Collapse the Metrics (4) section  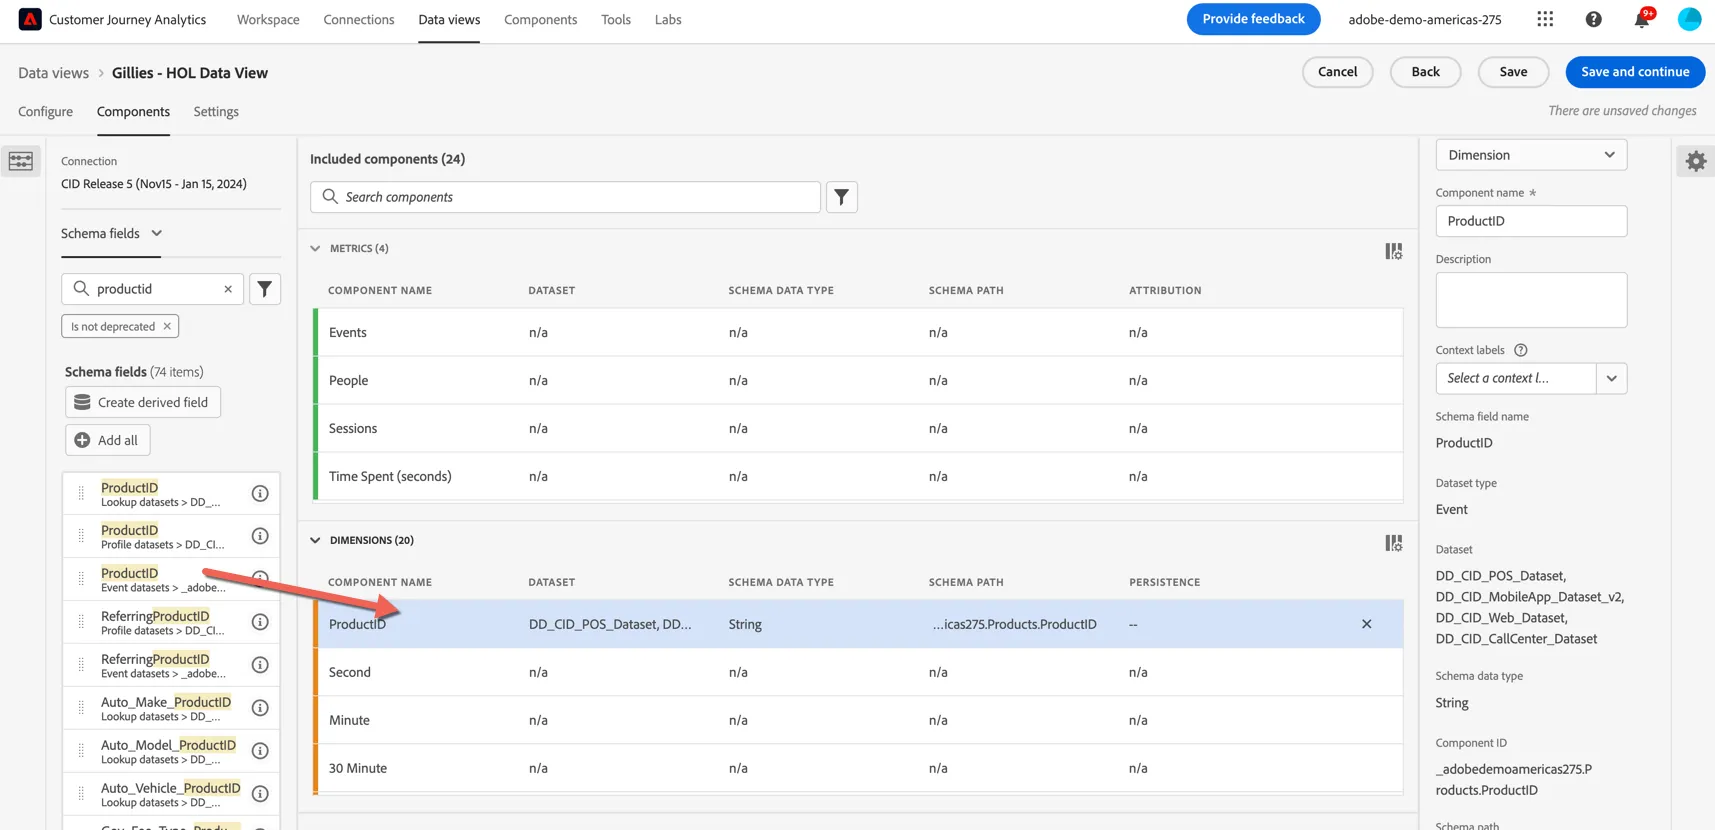click(315, 248)
